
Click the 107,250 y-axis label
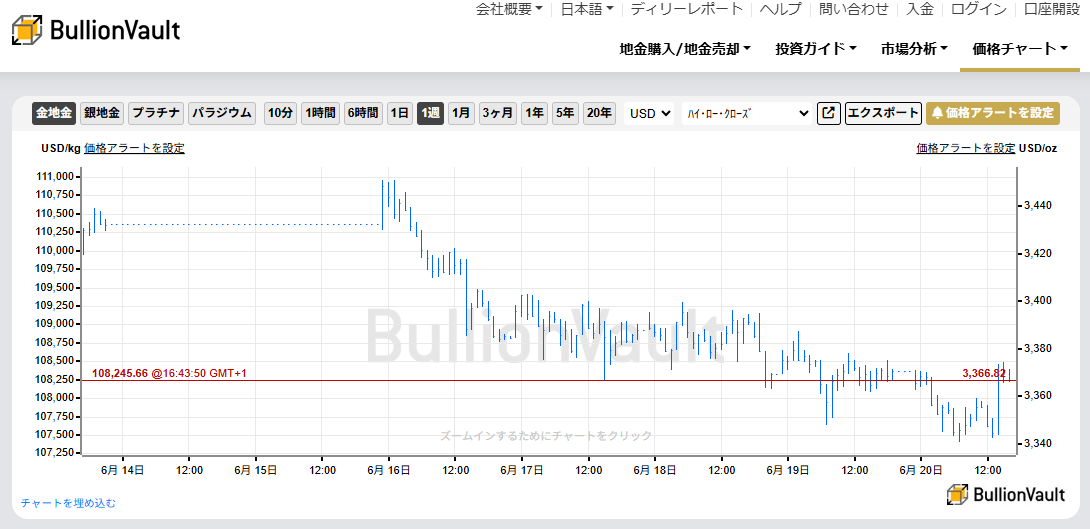[x=56, y=453]
